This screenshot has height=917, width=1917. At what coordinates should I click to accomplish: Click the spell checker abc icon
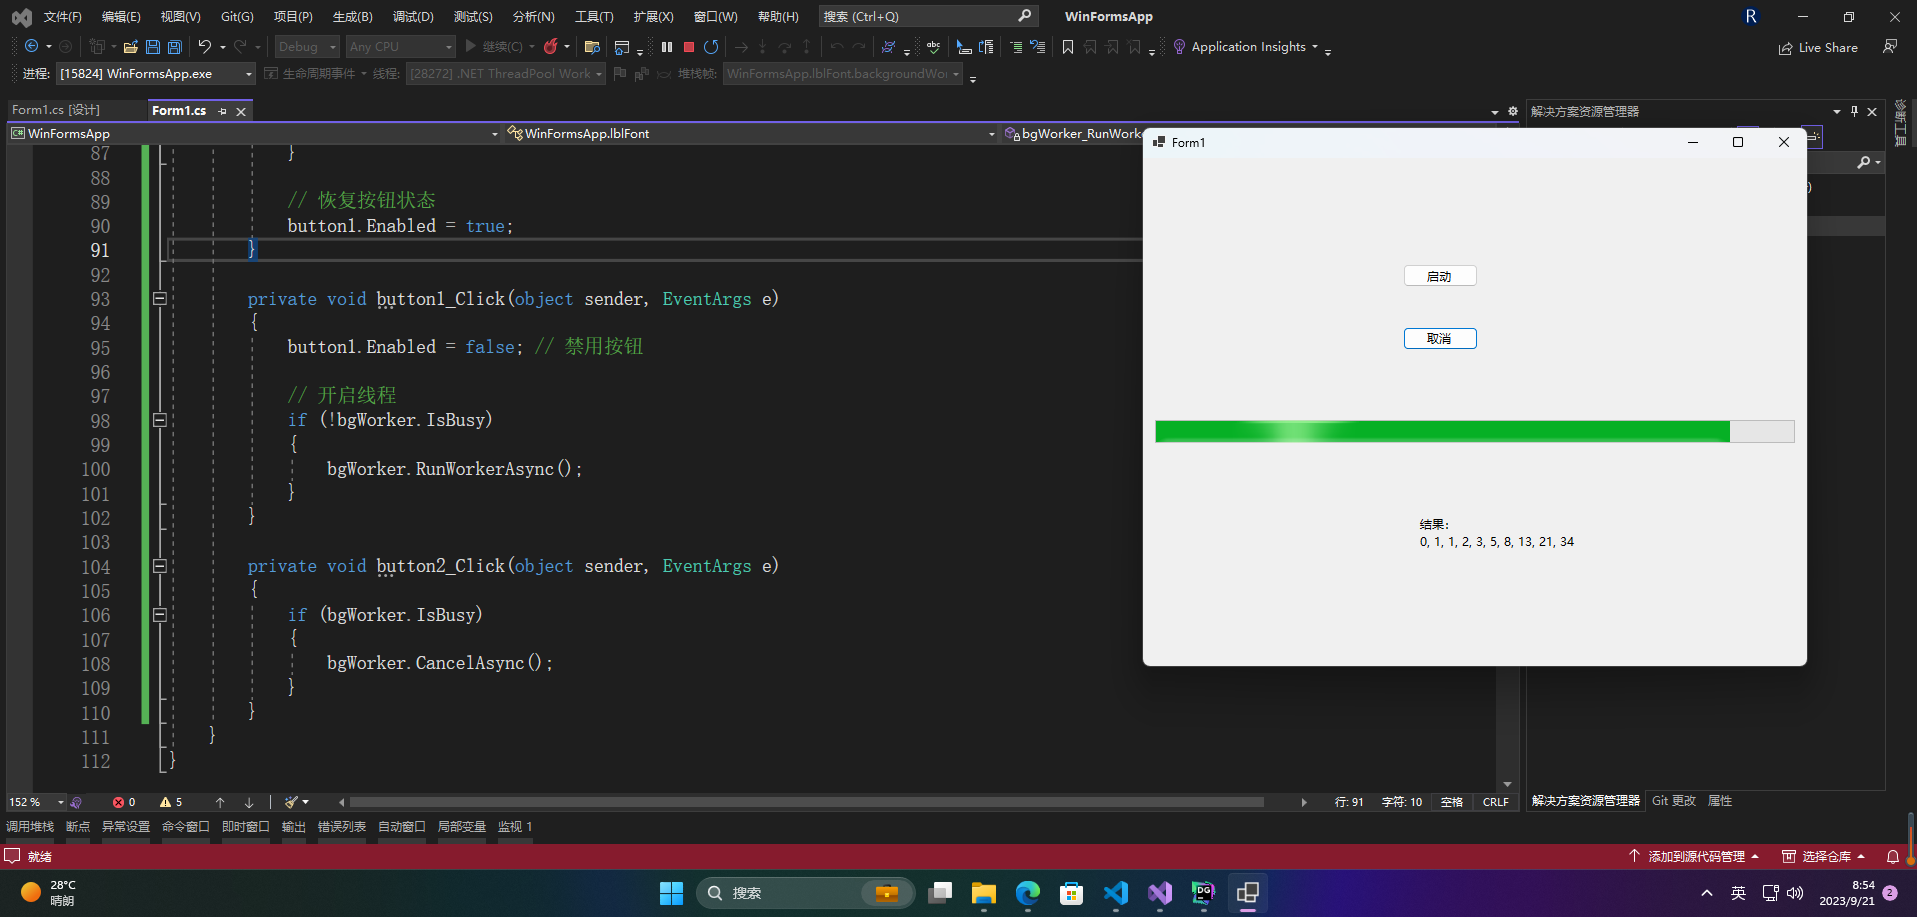(933, 47)
